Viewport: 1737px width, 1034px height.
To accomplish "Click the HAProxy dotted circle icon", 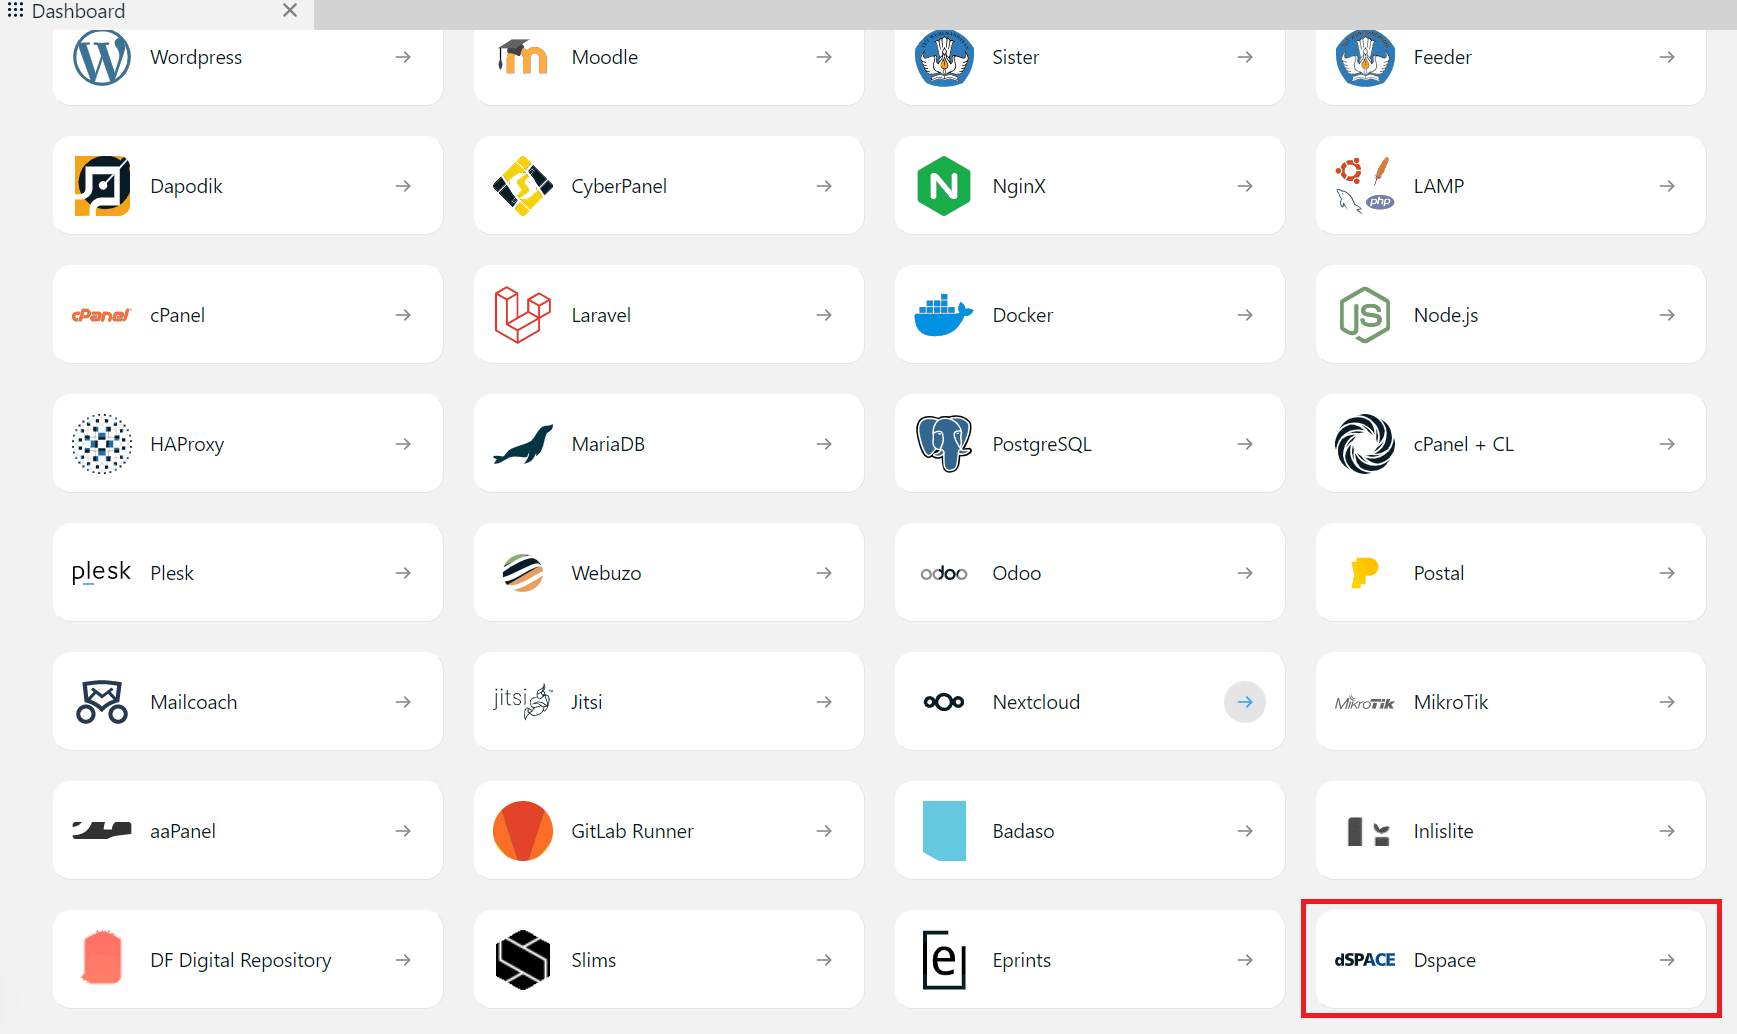I will click(x=101, y=444).
